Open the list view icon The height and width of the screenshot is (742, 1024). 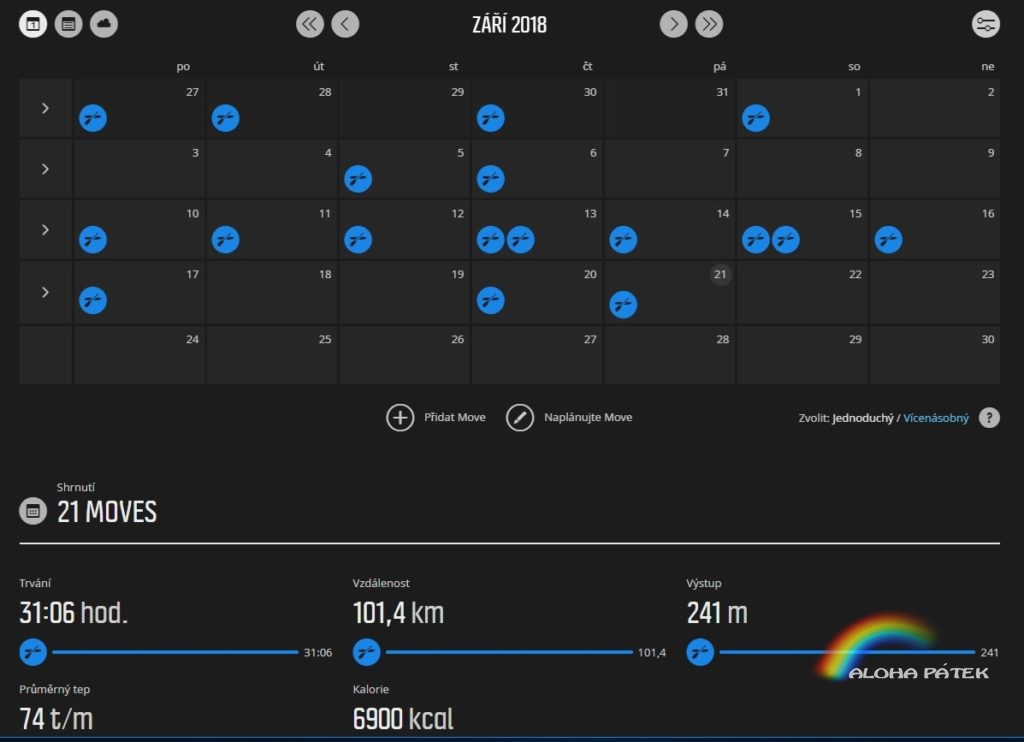click(68, 25)
